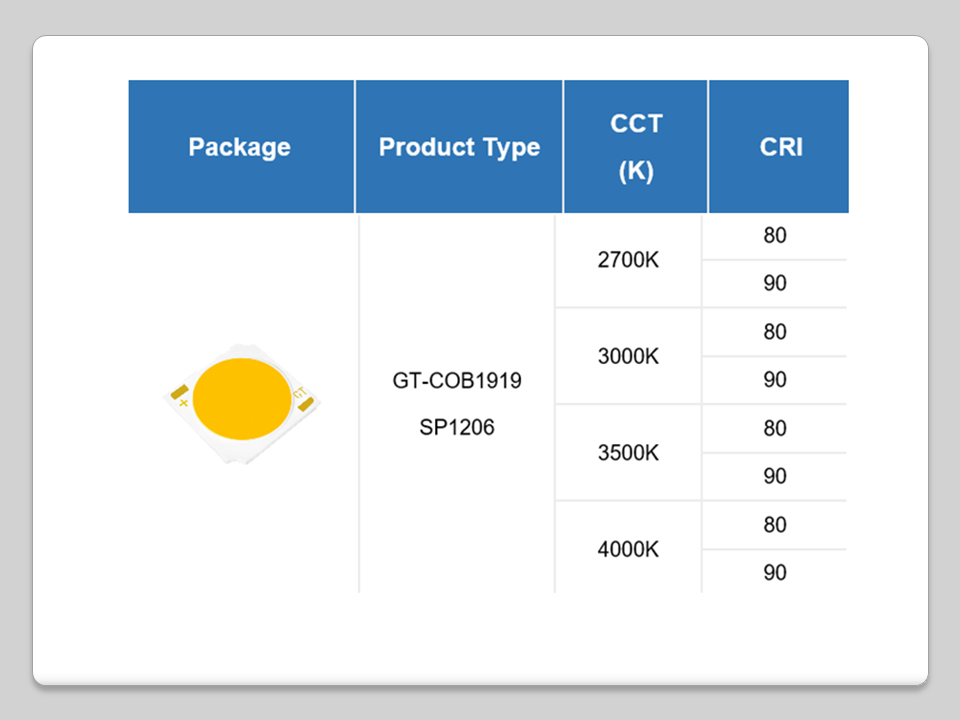960x720 pixels.
Task: Click the SP1206 product code
Action: point(458,427)
